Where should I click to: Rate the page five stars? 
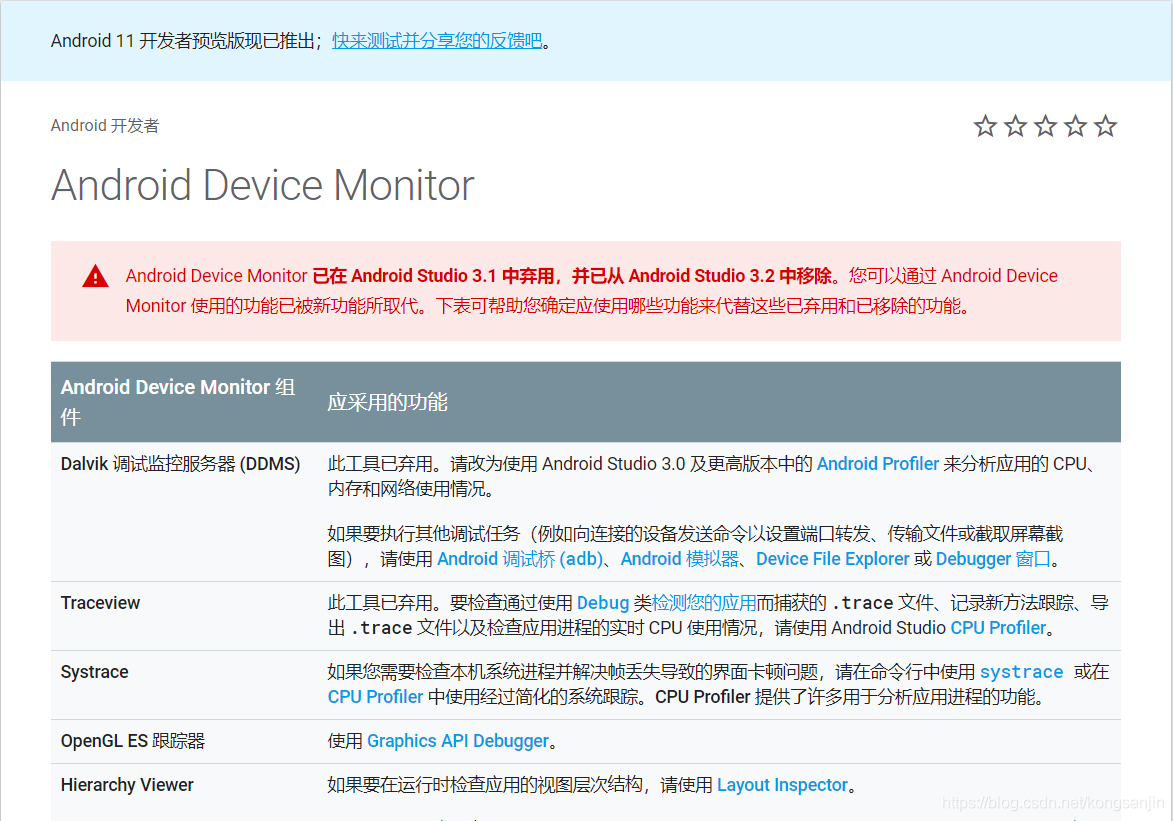pyautogui.click(x=1105, y=126)
